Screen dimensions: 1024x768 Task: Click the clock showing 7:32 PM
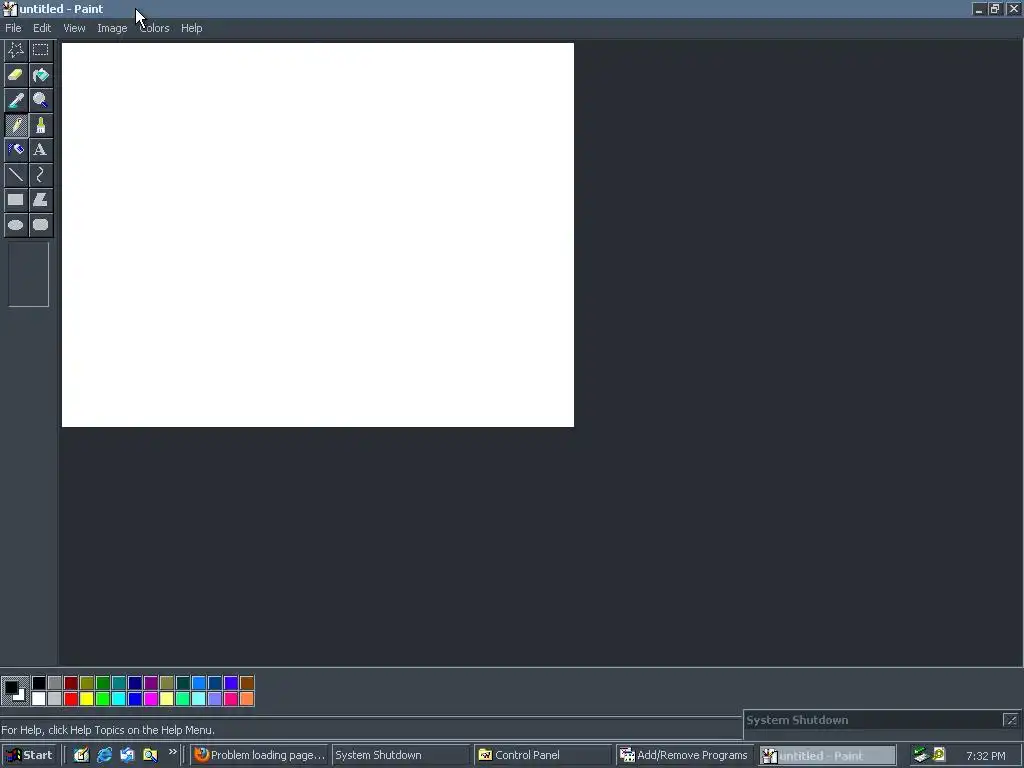click(985, 756)
